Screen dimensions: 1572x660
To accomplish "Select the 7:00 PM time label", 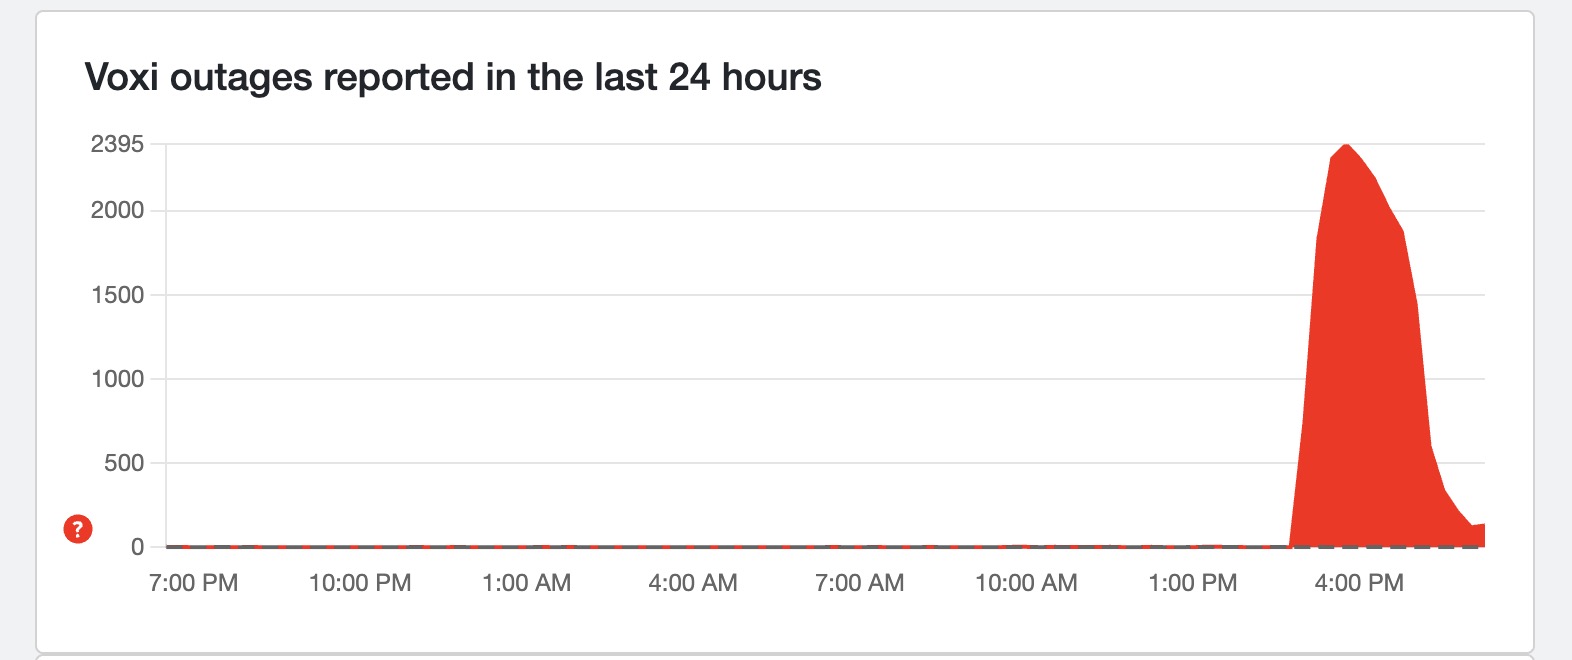I will pyautogui.click(x=193, y=583).
